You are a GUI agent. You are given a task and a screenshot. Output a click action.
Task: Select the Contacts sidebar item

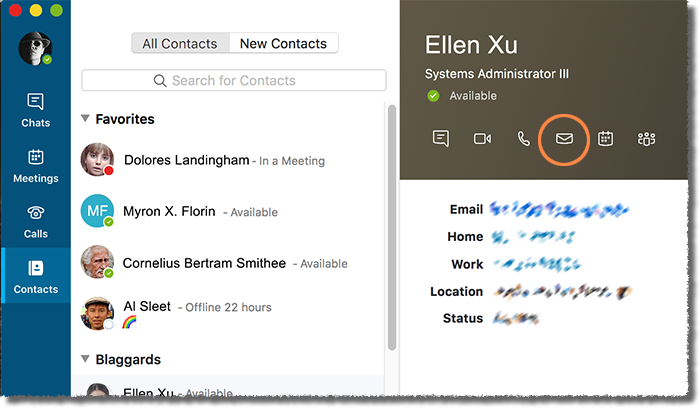click(36, 276)
